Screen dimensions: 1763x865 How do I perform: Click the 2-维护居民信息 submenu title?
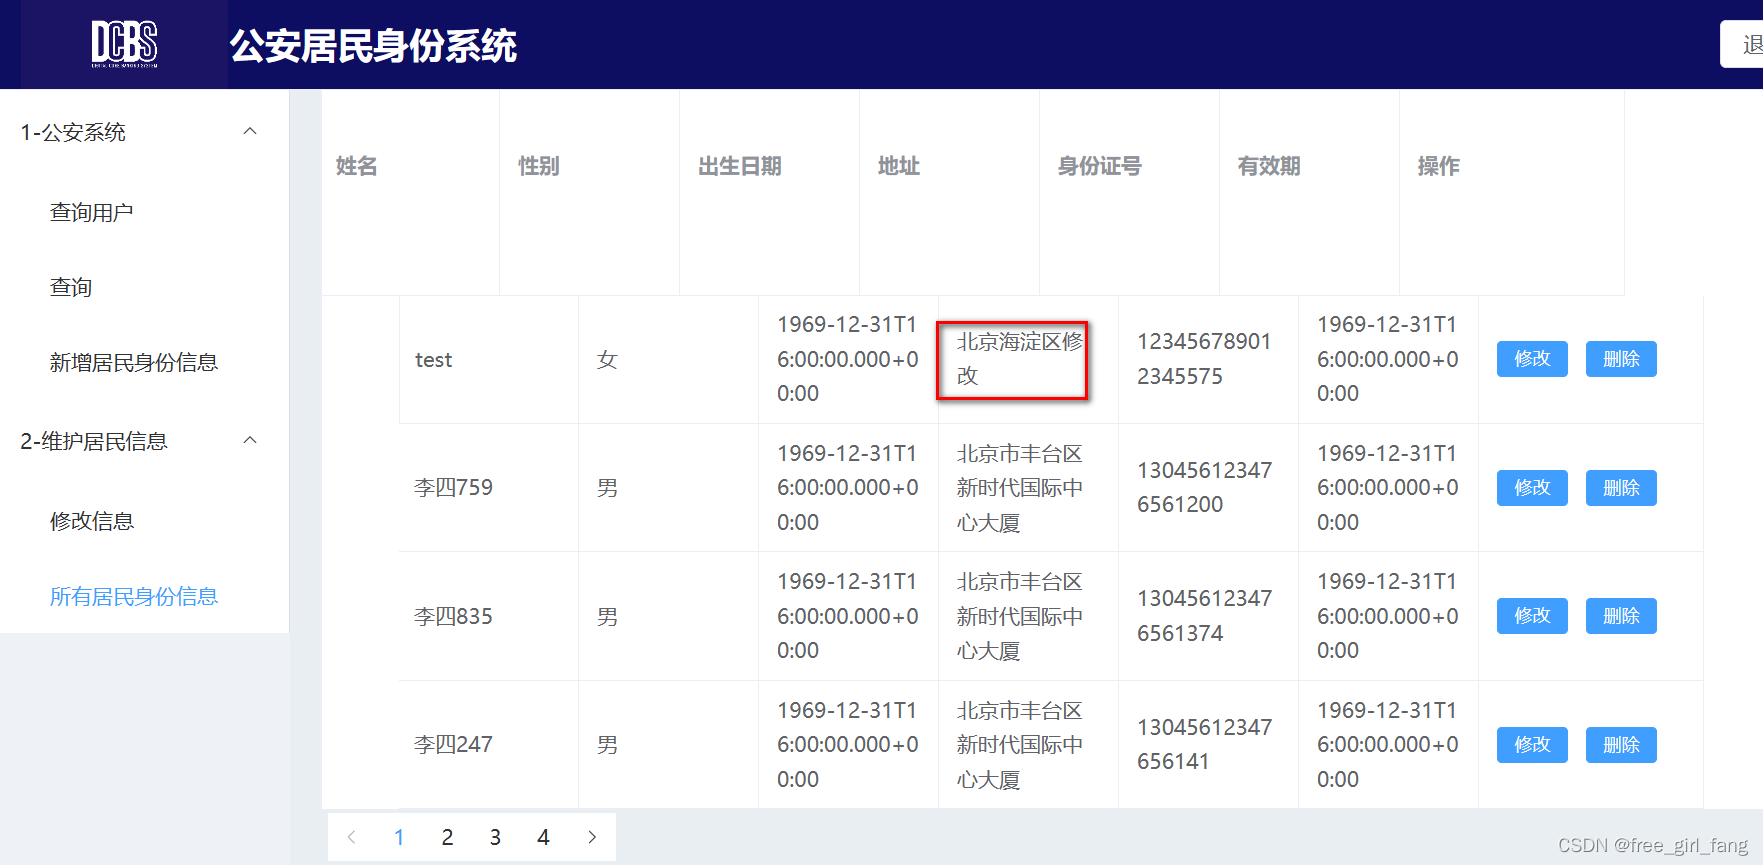[x=144, y=441]
